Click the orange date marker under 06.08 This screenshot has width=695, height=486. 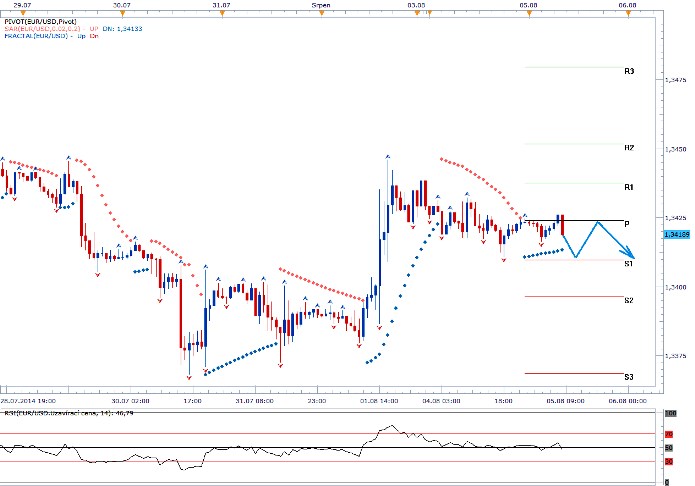coord(628,13)
